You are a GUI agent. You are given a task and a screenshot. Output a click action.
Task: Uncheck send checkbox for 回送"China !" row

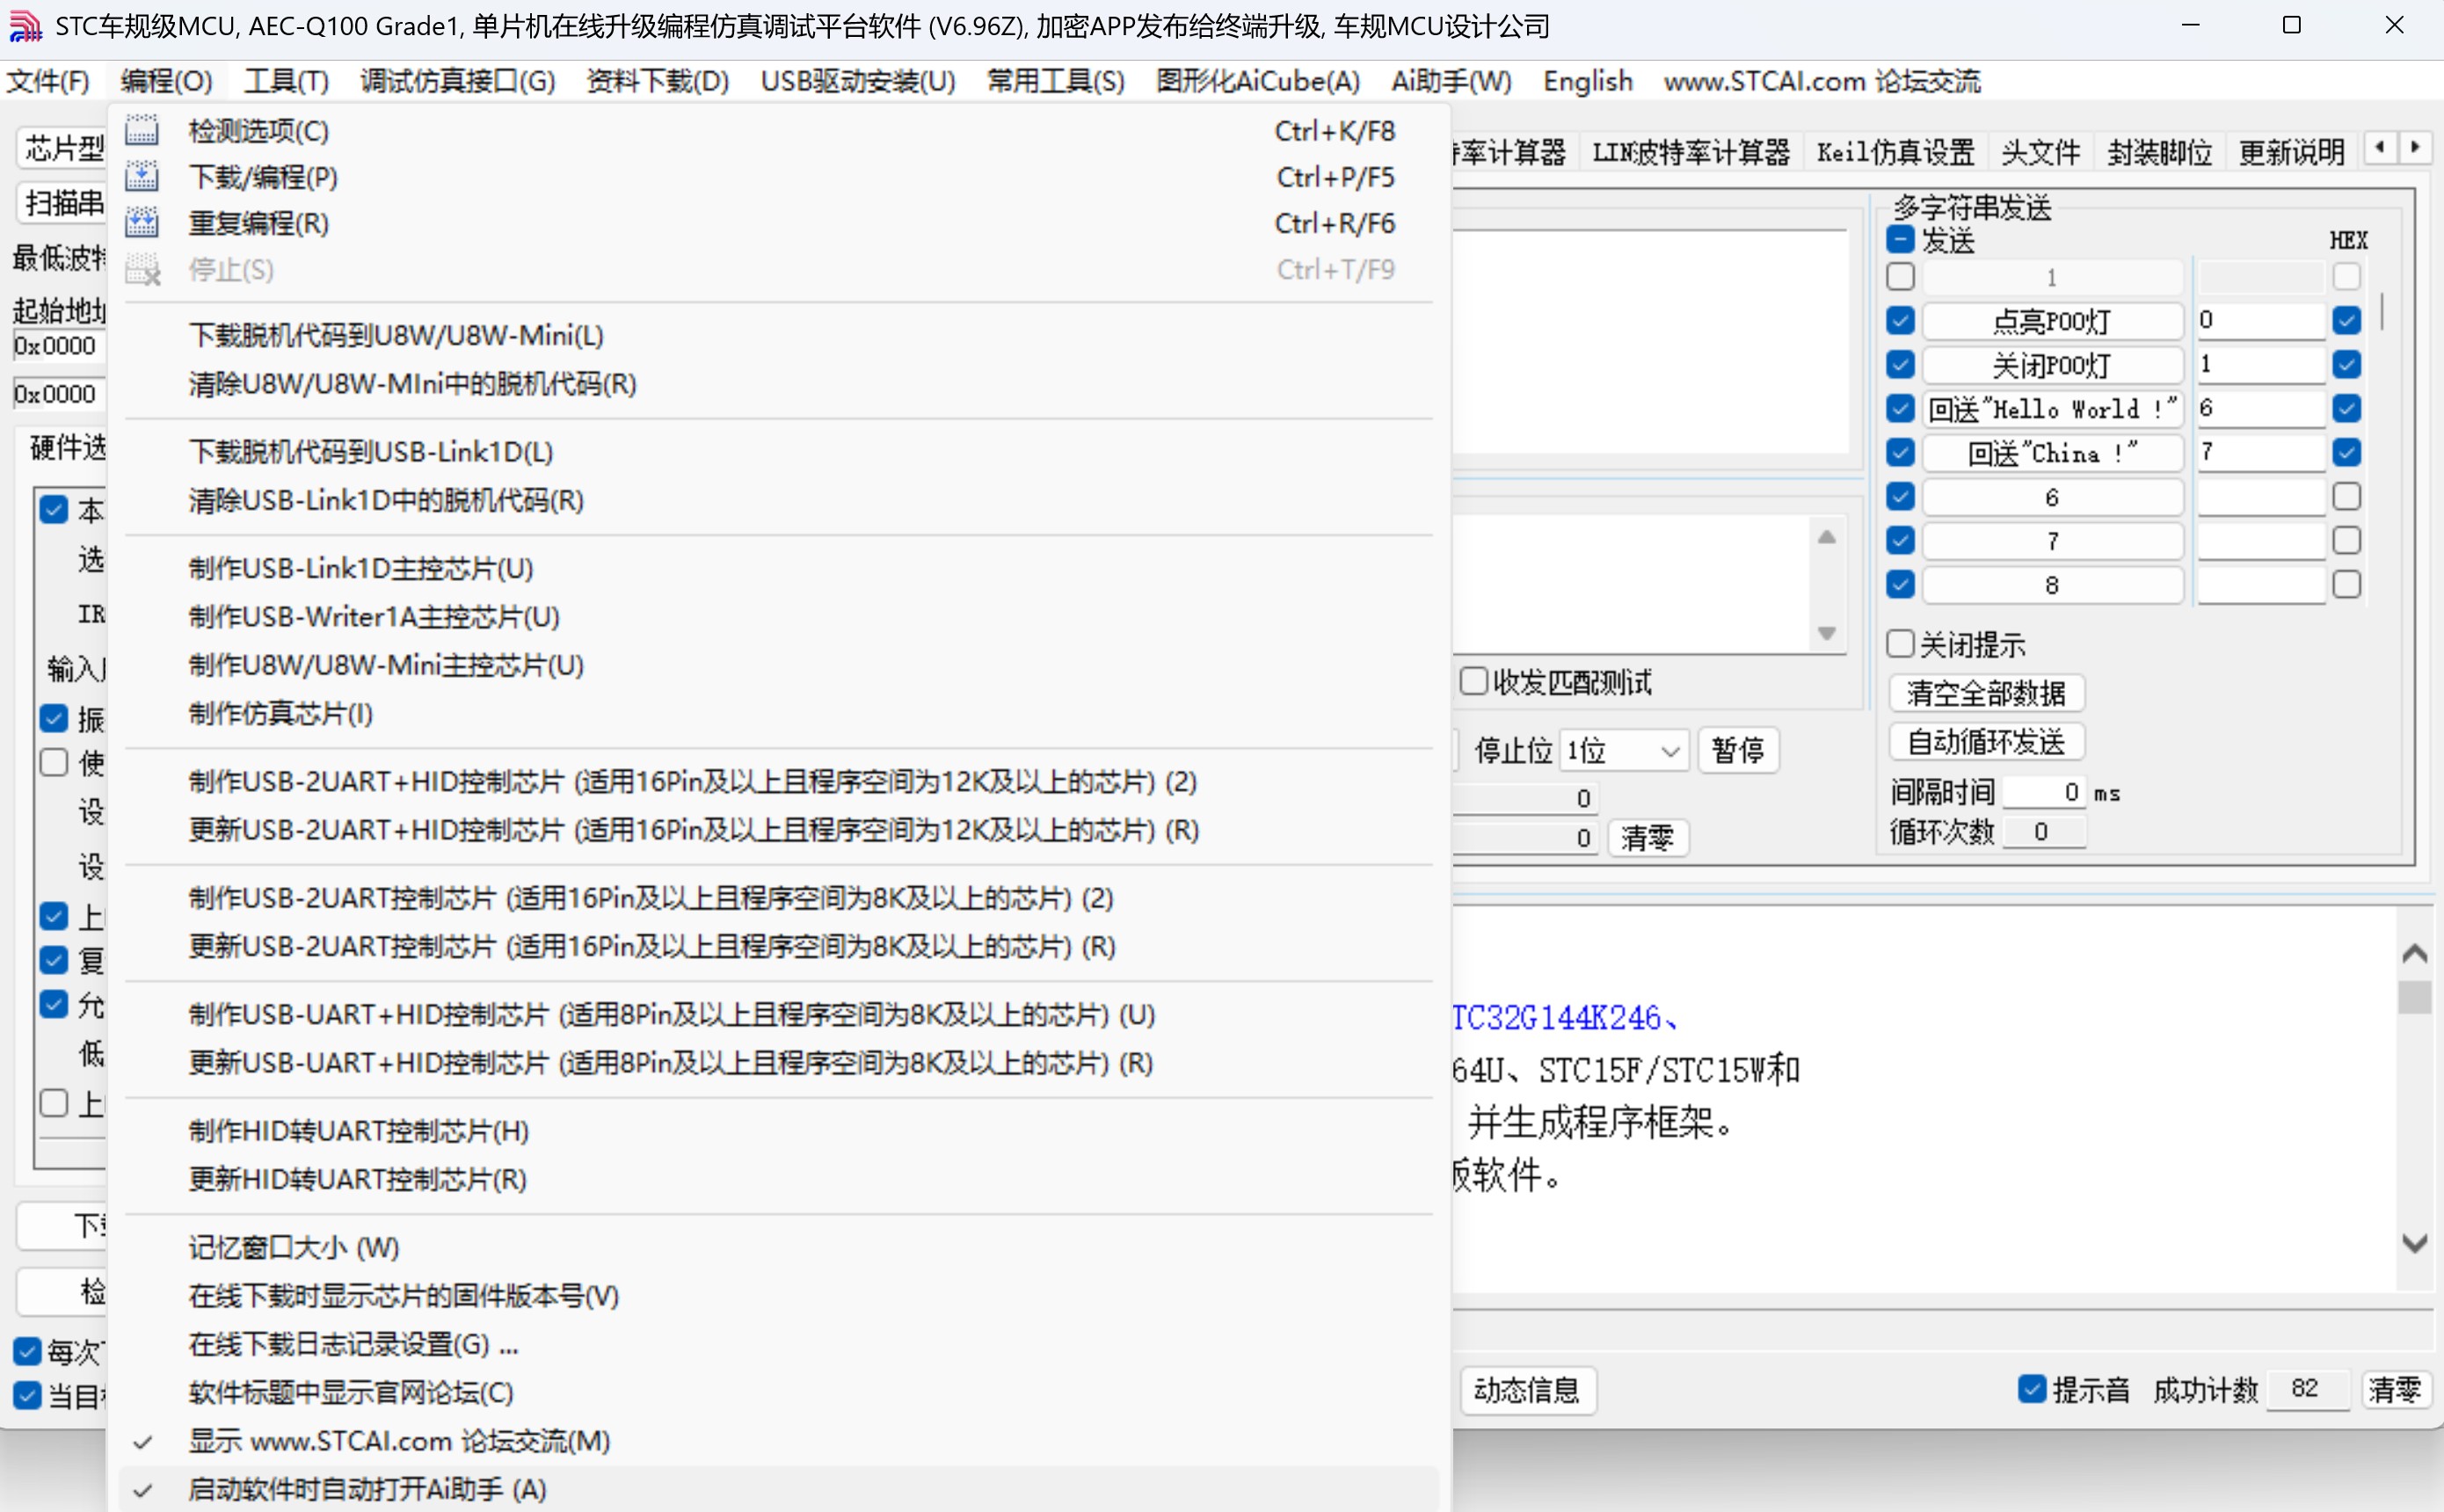click(x=1900, y=452)
